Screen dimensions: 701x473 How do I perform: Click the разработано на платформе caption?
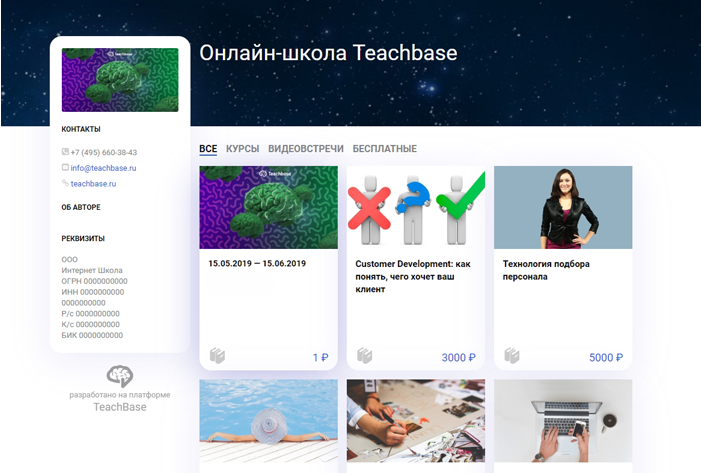coord(120,395)
